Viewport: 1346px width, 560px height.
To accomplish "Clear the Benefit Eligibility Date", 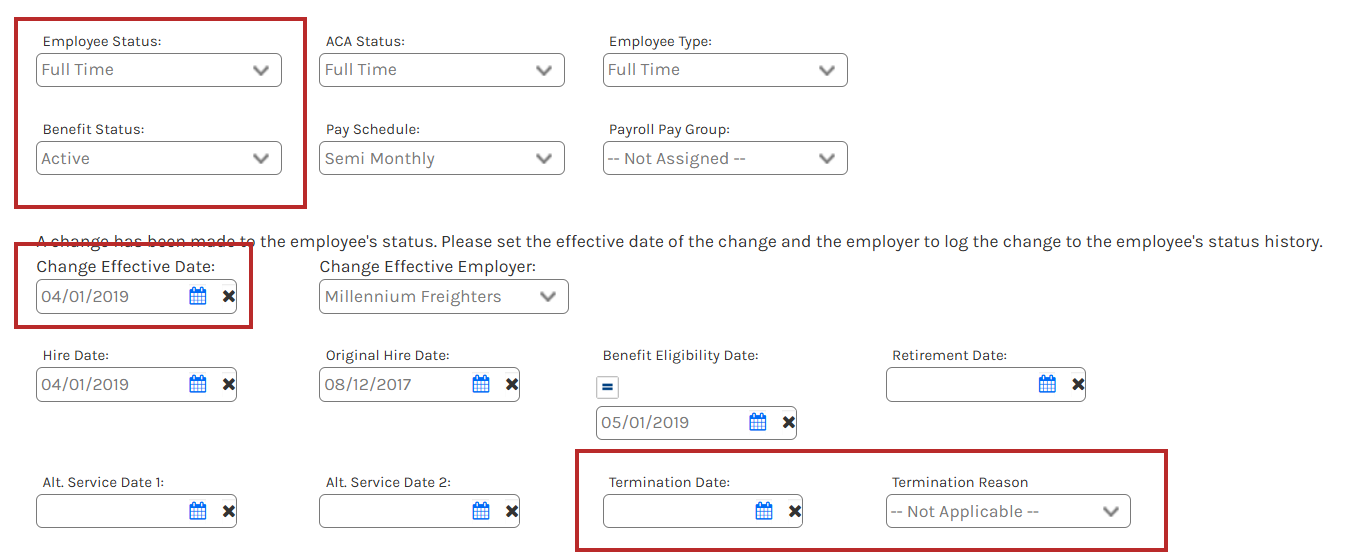I will pos(789,422).
